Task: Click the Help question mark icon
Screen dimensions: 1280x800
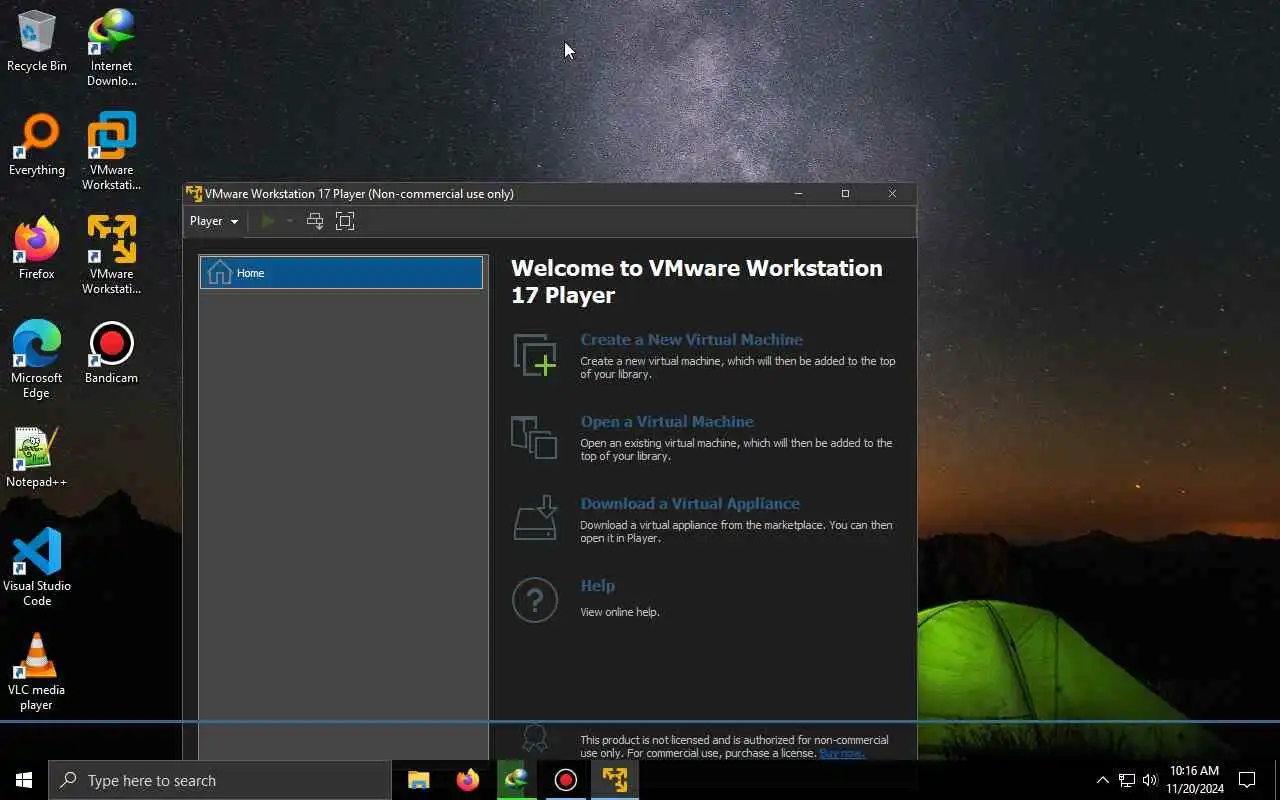Action: point(534,600)
